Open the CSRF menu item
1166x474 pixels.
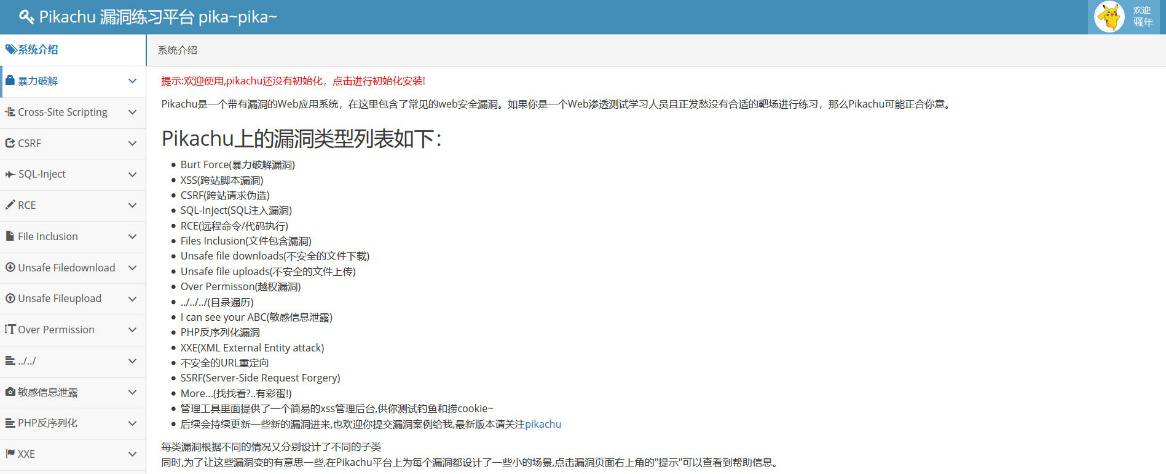73,143
